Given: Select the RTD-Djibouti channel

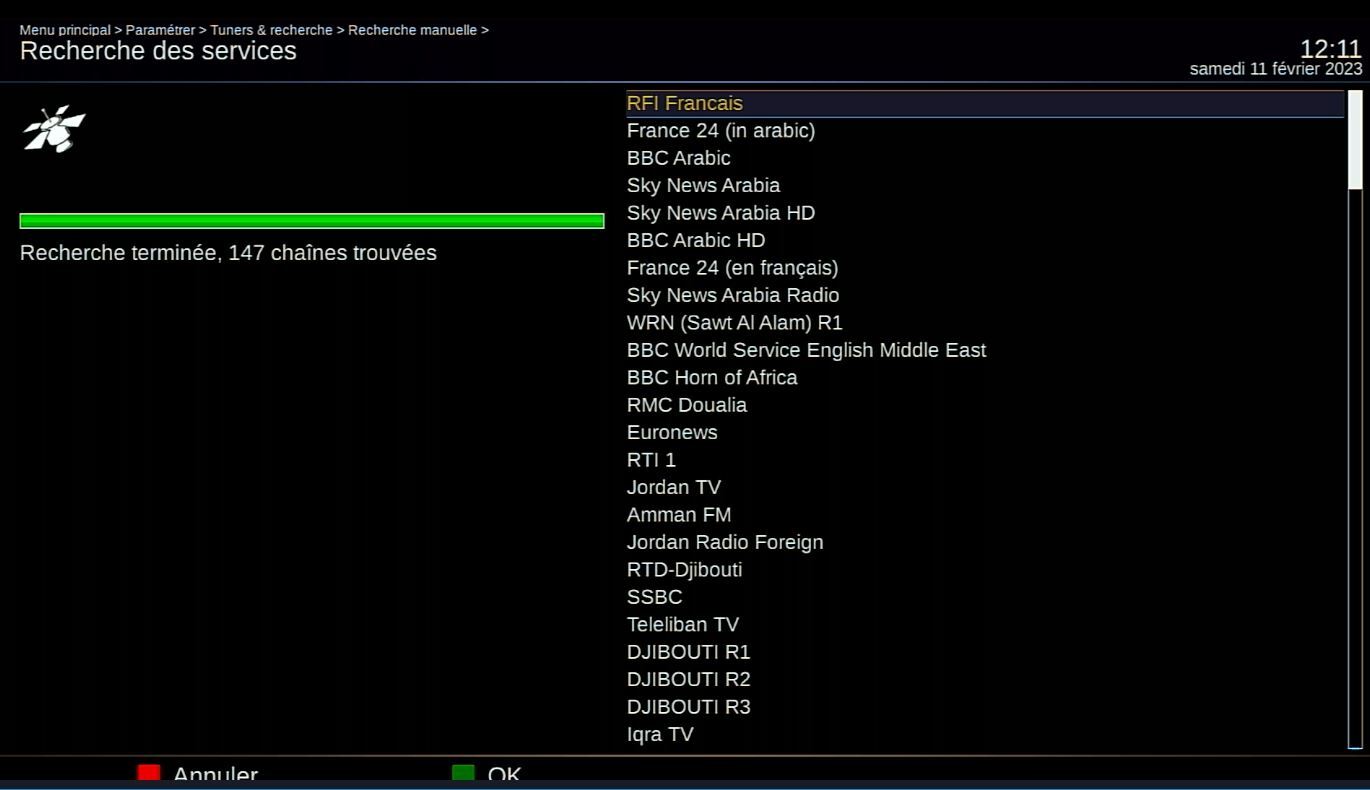Looking at the screenshot, I should click(985, 570).
